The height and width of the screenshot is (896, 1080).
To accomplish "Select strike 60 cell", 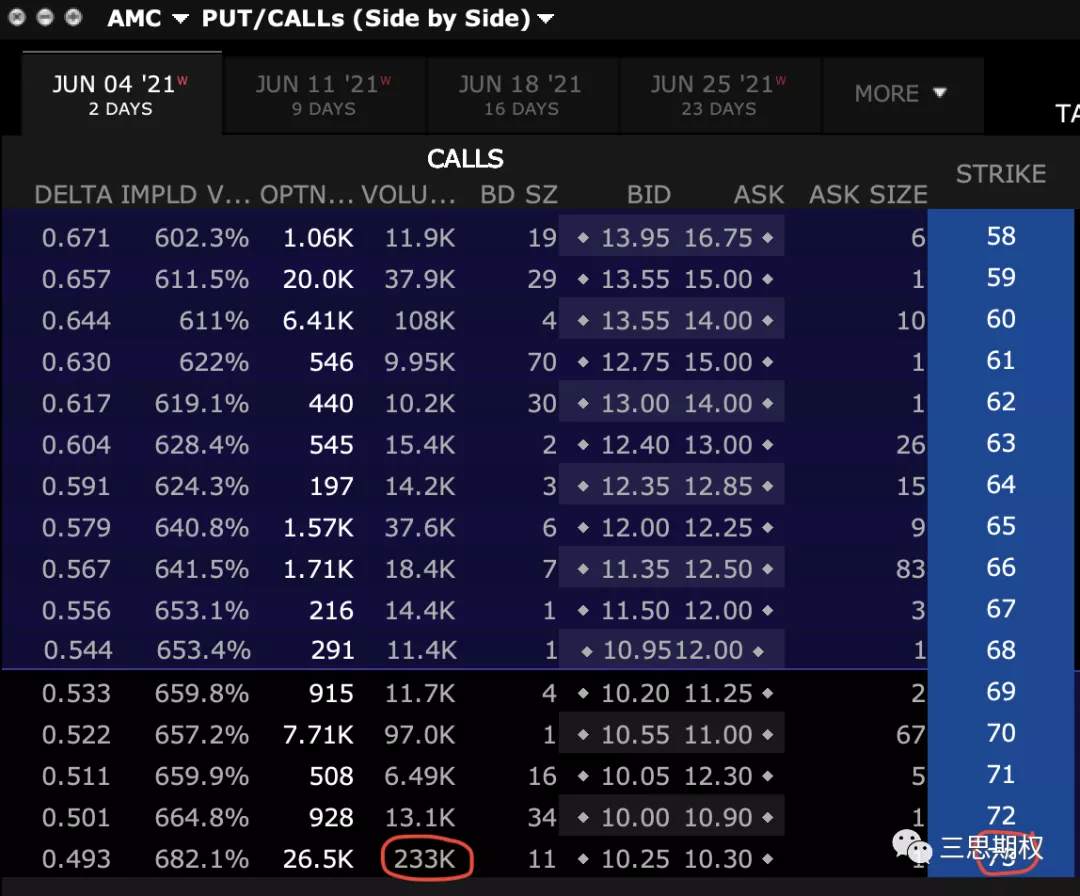I will (1001, 319).
